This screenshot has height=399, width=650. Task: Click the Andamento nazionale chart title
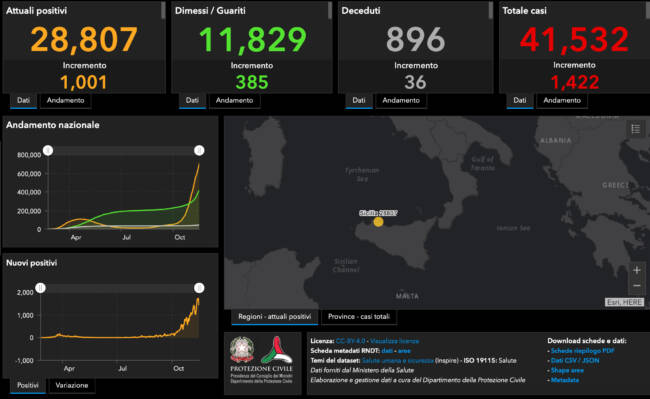click(53, 125)
